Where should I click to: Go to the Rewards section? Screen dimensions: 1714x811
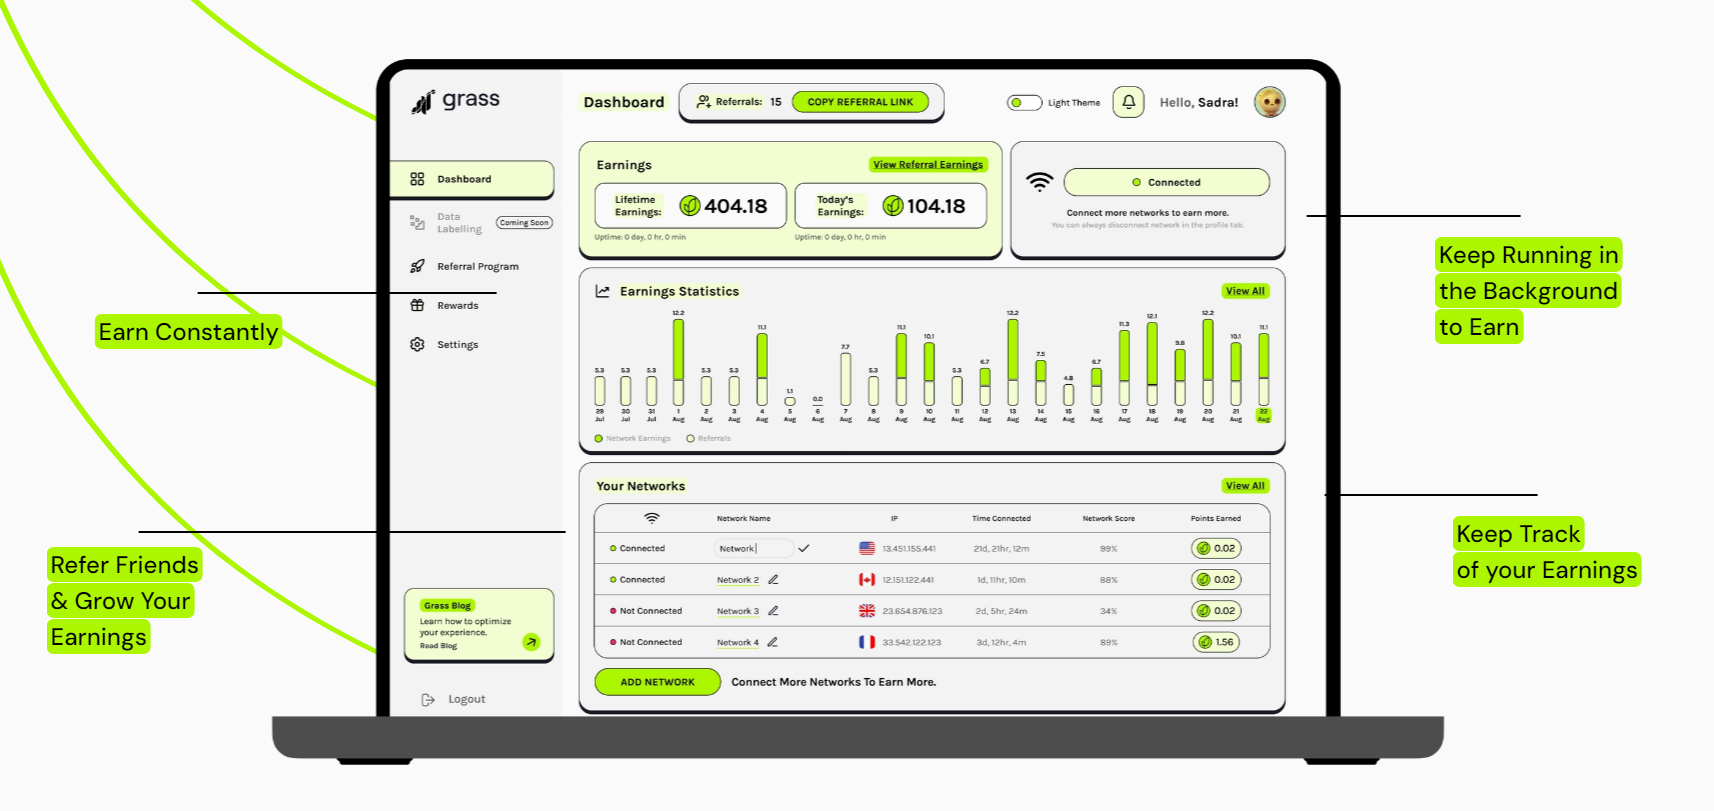457,306
